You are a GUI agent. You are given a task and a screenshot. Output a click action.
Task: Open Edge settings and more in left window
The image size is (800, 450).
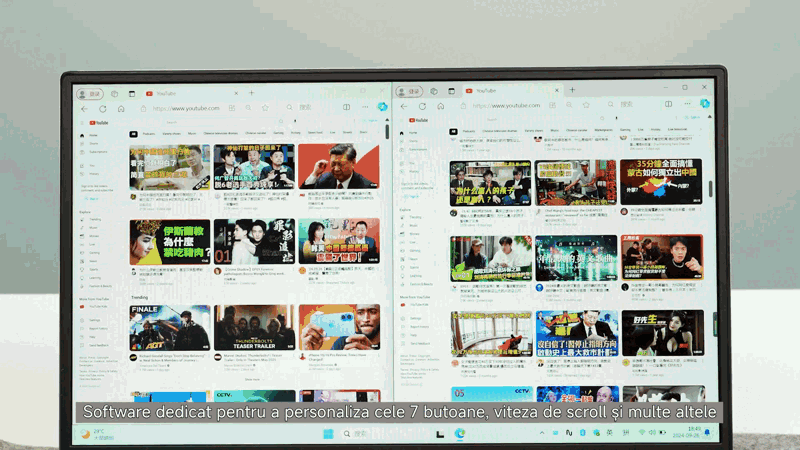365,107
